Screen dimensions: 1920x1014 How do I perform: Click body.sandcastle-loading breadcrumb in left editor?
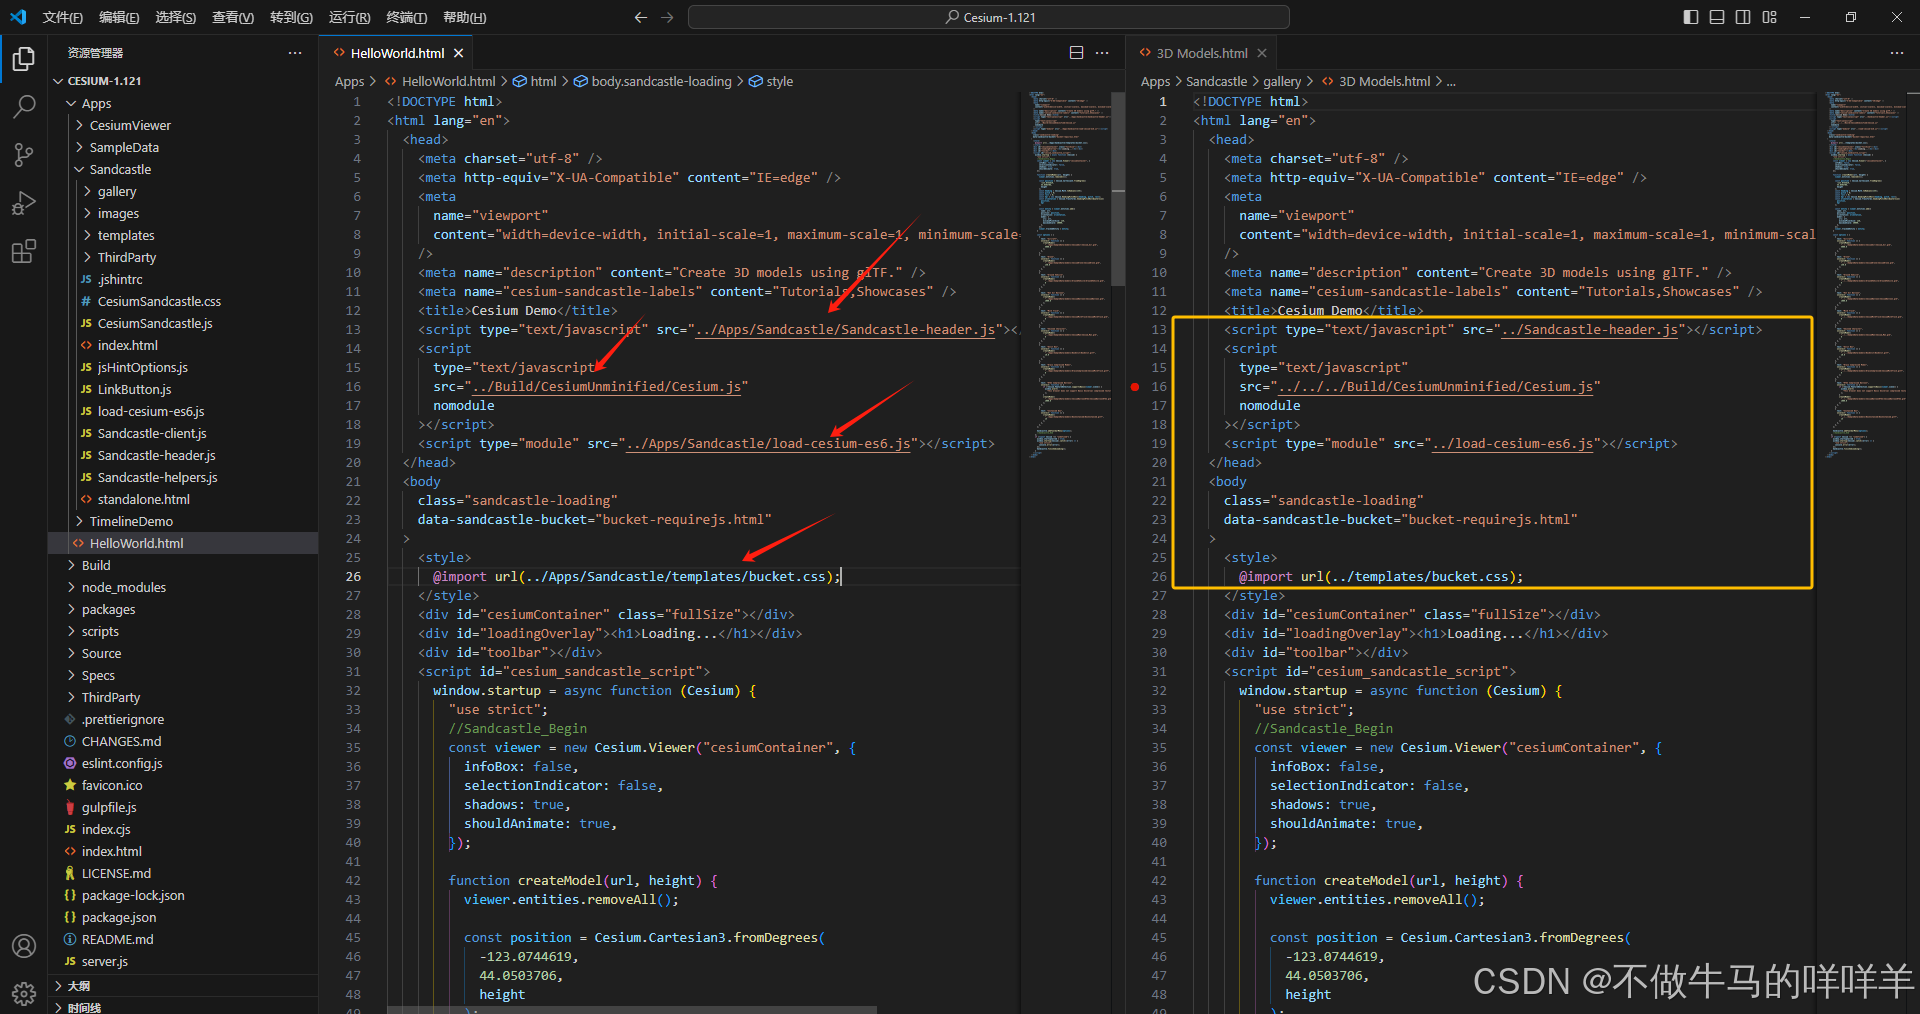(652, 81)
